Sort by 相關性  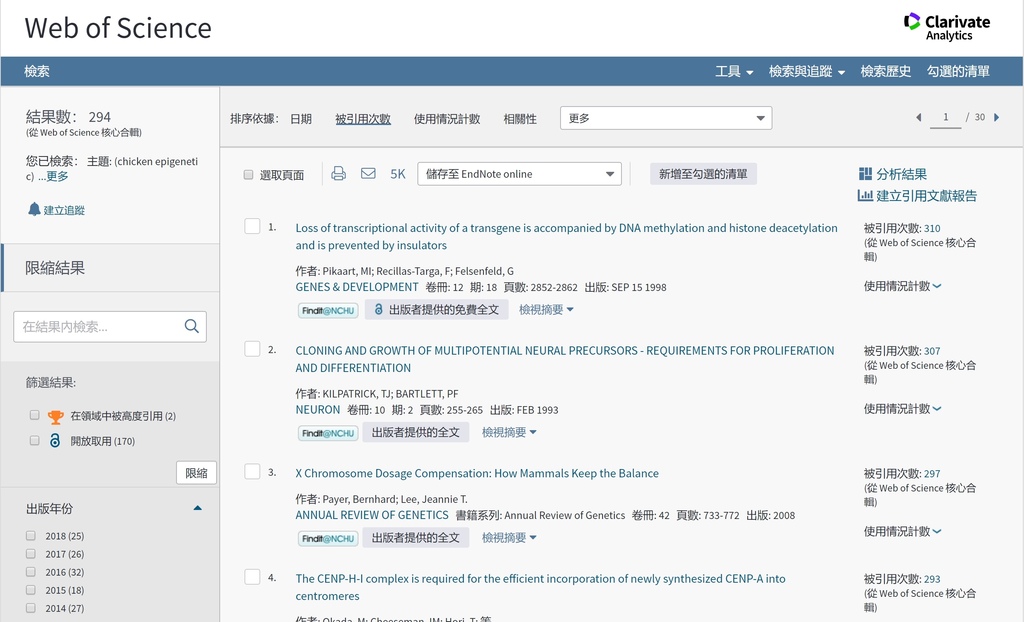520,119
